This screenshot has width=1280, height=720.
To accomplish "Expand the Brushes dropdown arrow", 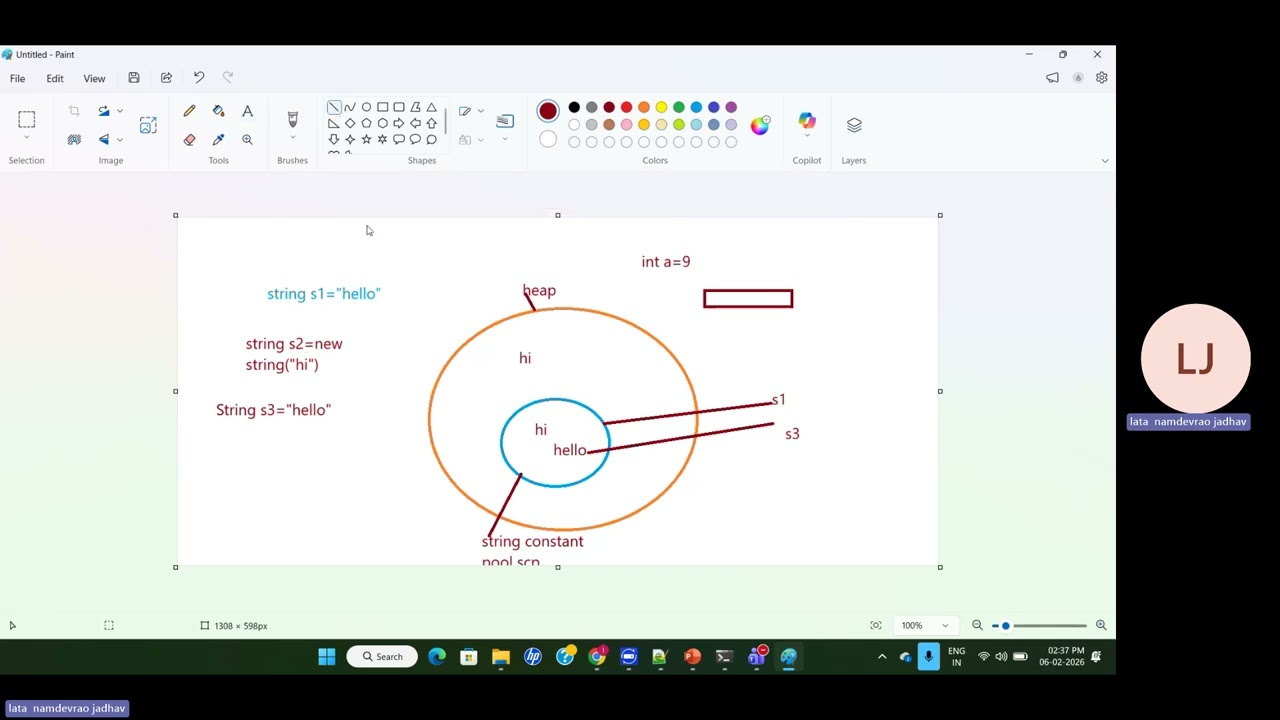I will tap(292, 139).
